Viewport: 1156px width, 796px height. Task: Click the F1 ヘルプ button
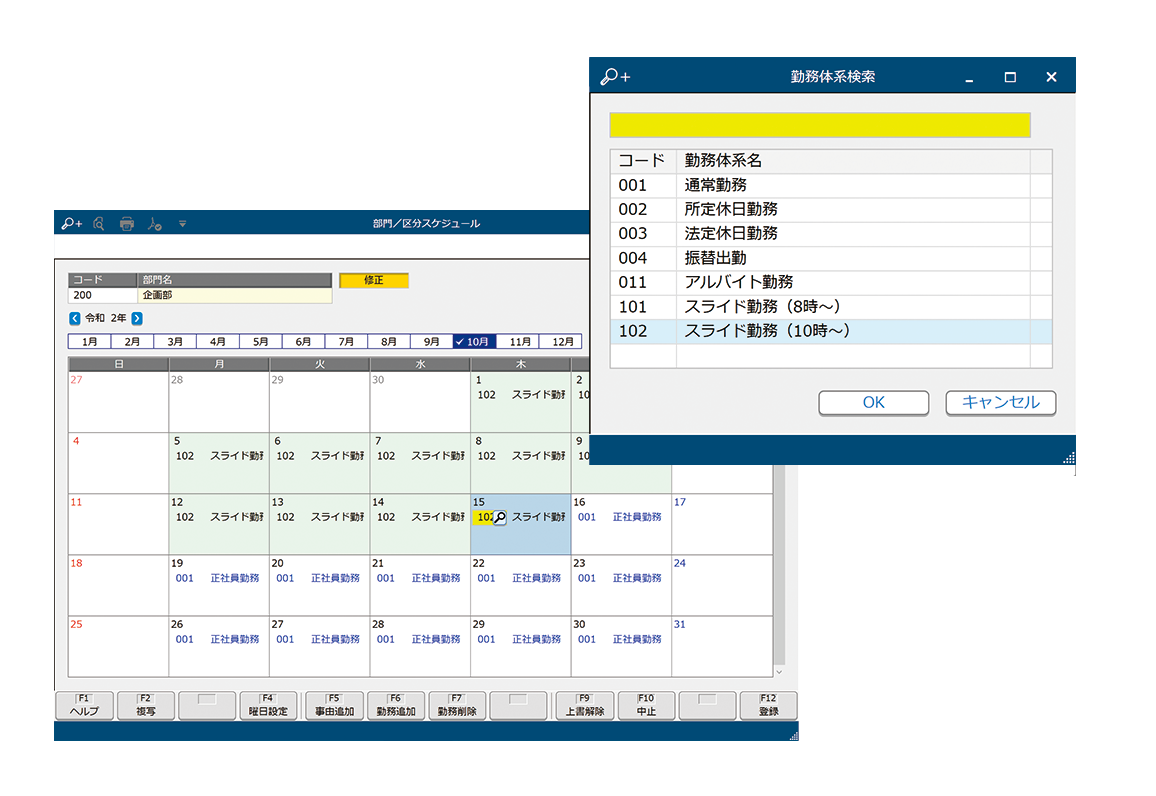pos(84,705)
